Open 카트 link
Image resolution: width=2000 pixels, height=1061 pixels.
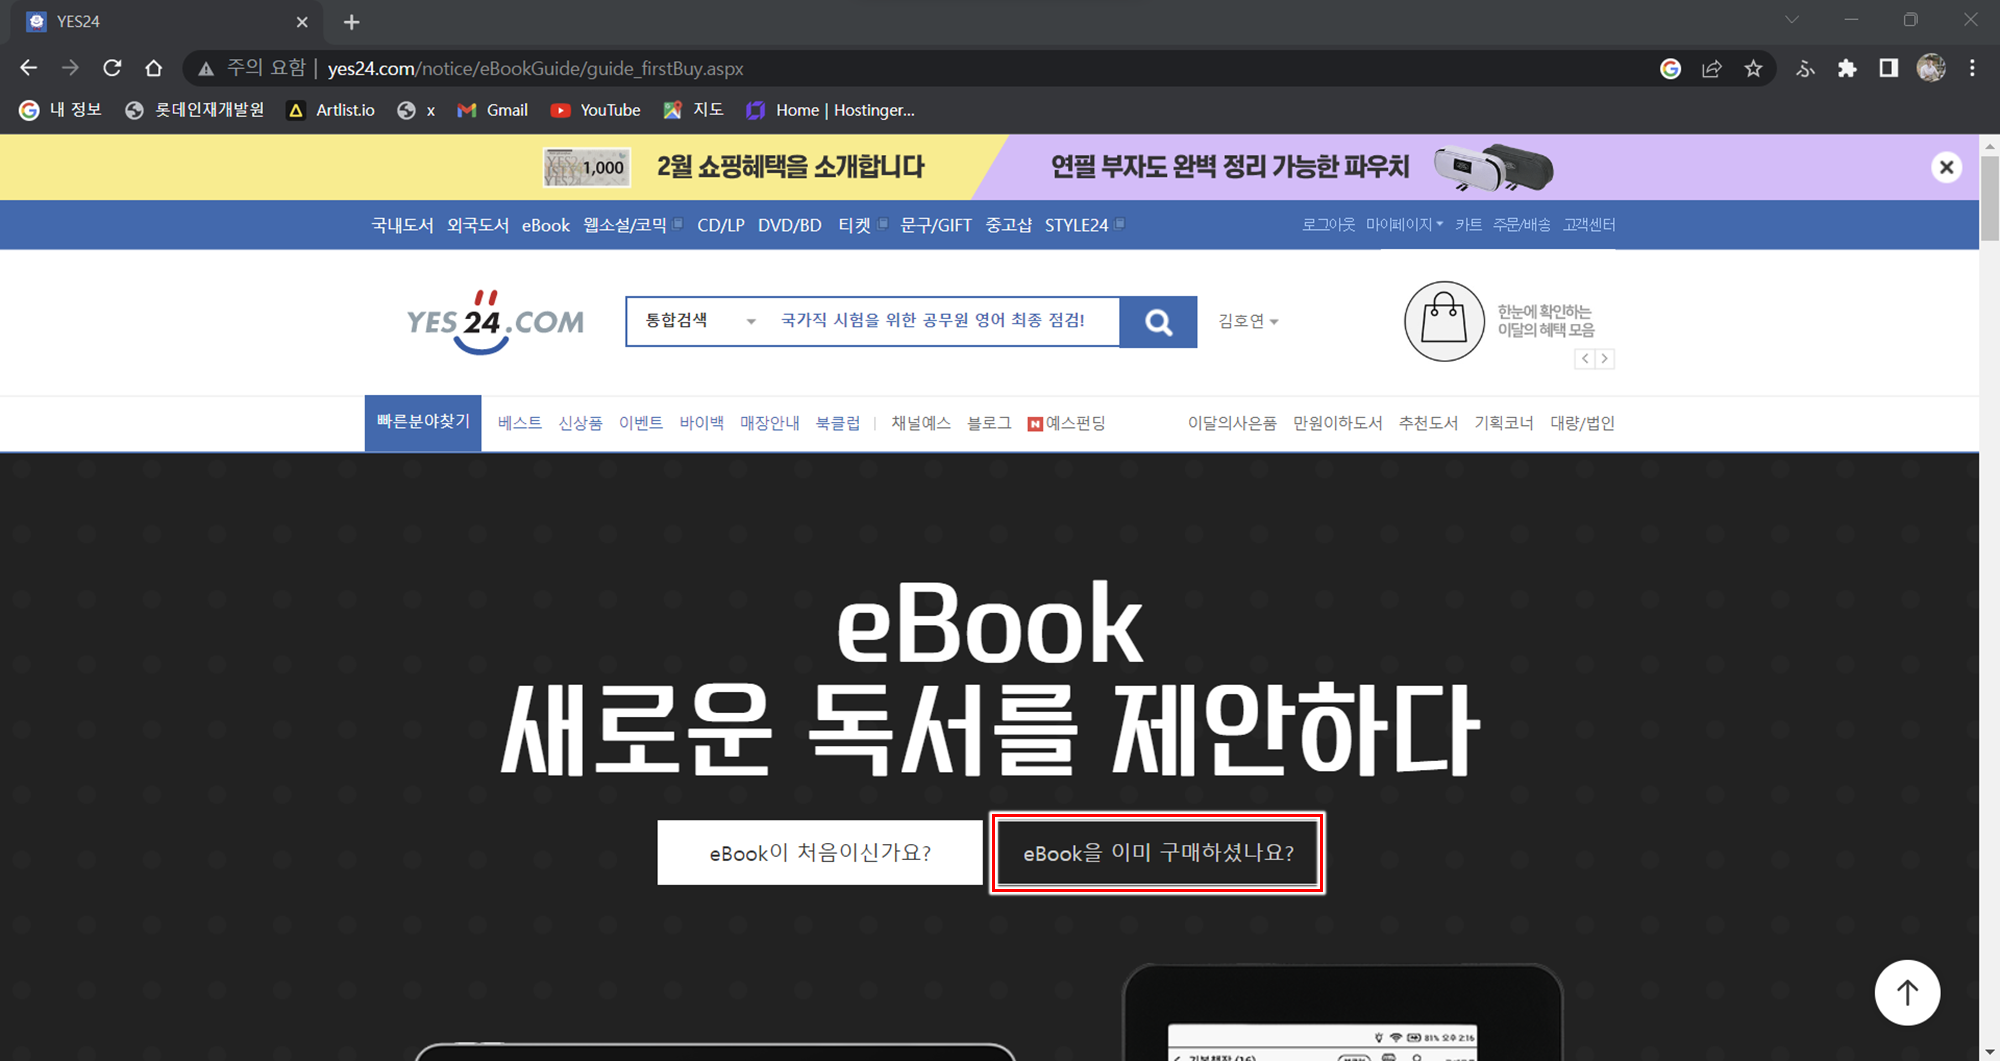(1468, 225)
